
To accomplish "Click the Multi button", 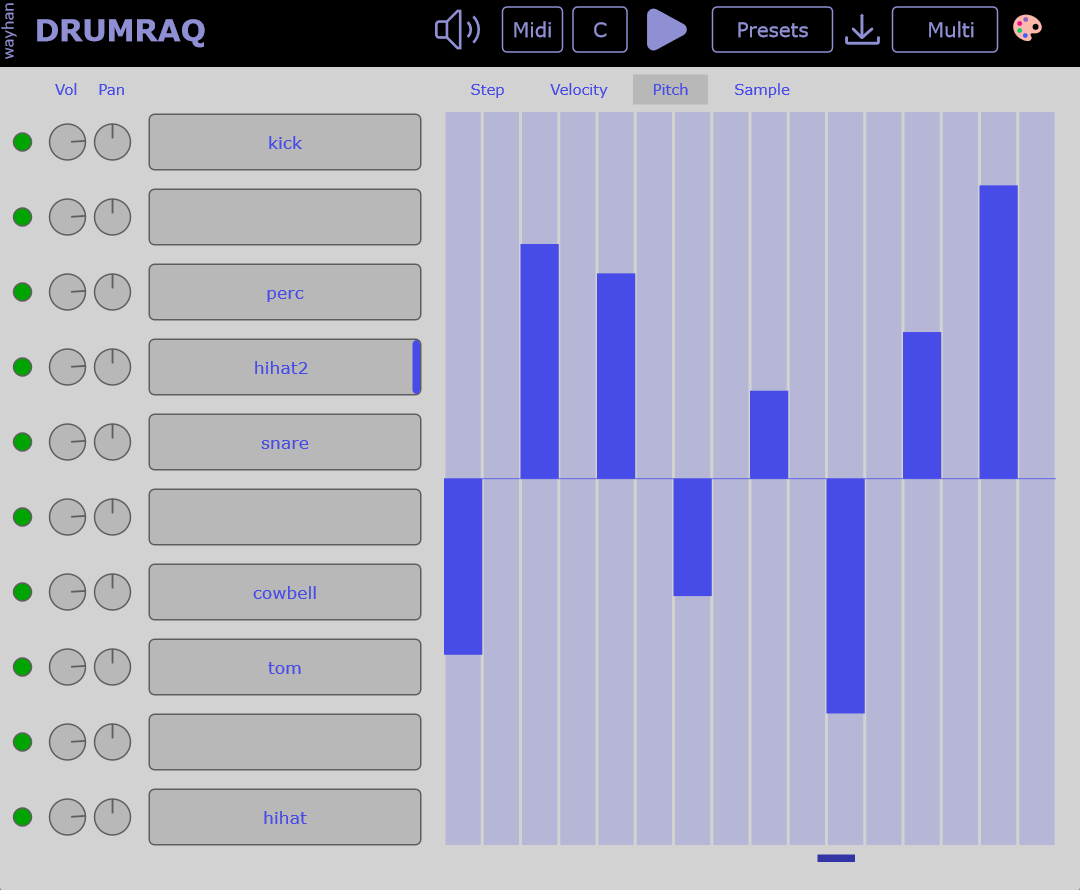I will click(x=945, y=30).
